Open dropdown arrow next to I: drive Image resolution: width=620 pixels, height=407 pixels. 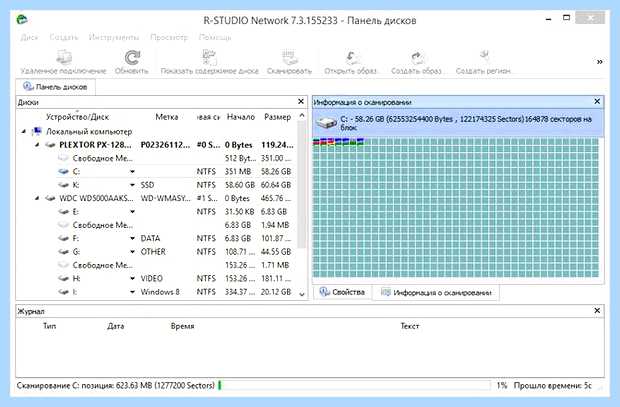132,292
